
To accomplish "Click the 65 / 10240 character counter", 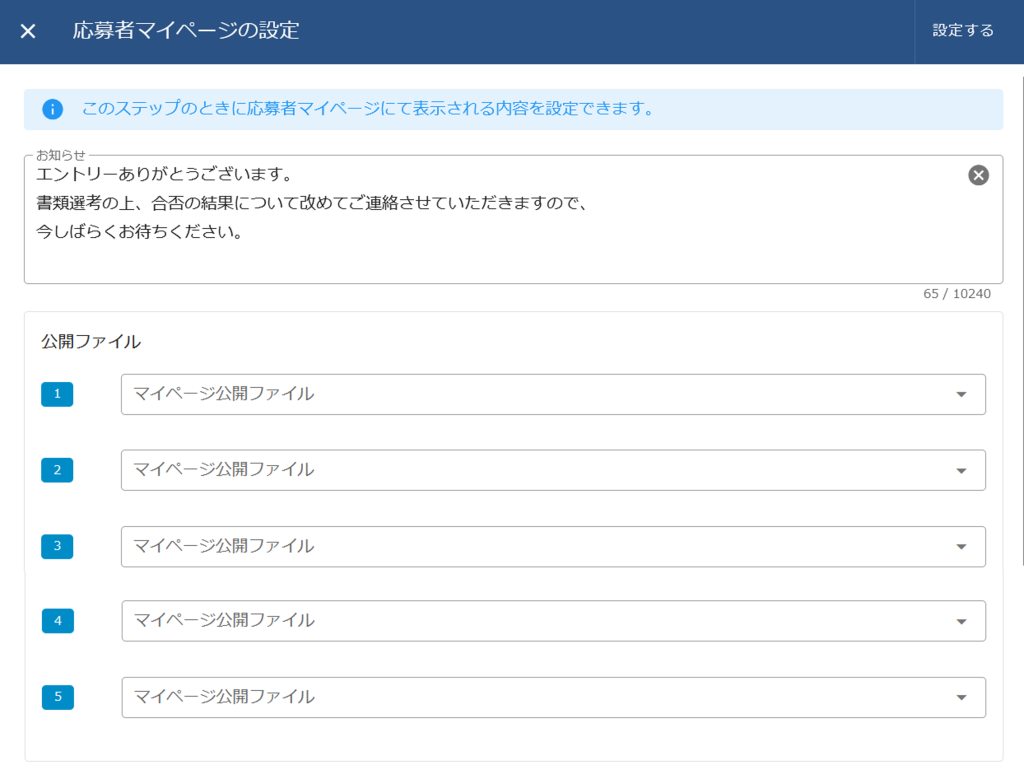I will (956, 294).
